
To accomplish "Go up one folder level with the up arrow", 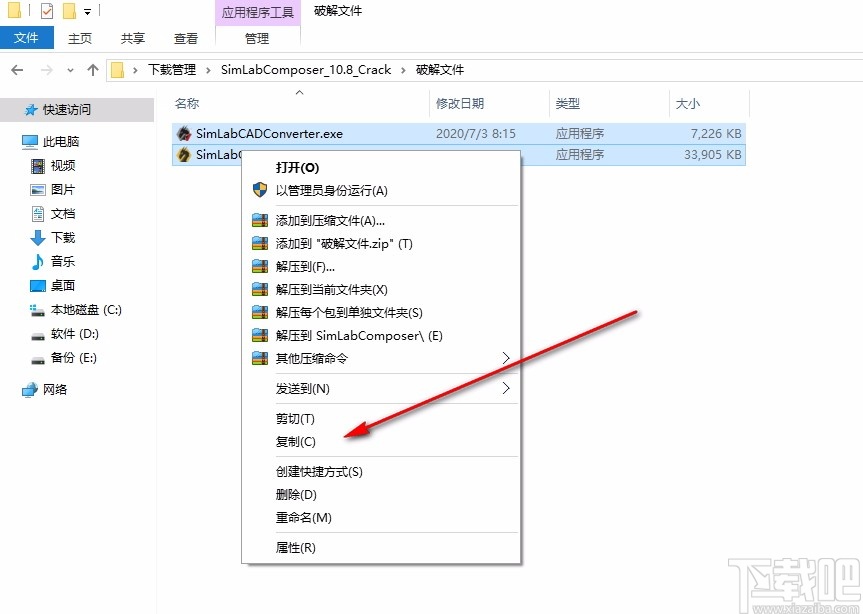I will (x=93, y=70).
